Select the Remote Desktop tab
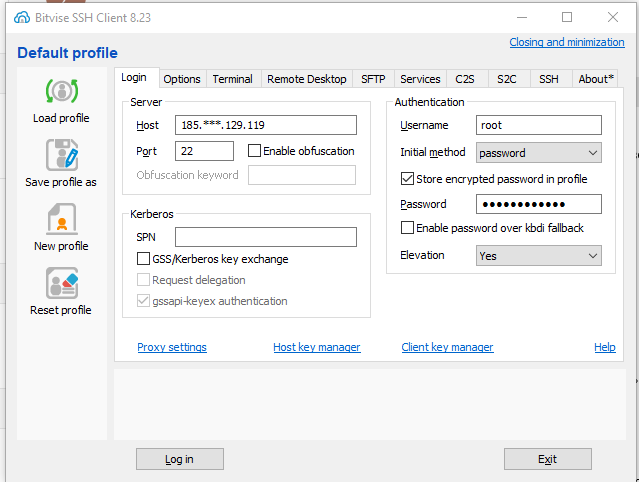The height and width of the screenshot is (482, 639). pos(307,79)
